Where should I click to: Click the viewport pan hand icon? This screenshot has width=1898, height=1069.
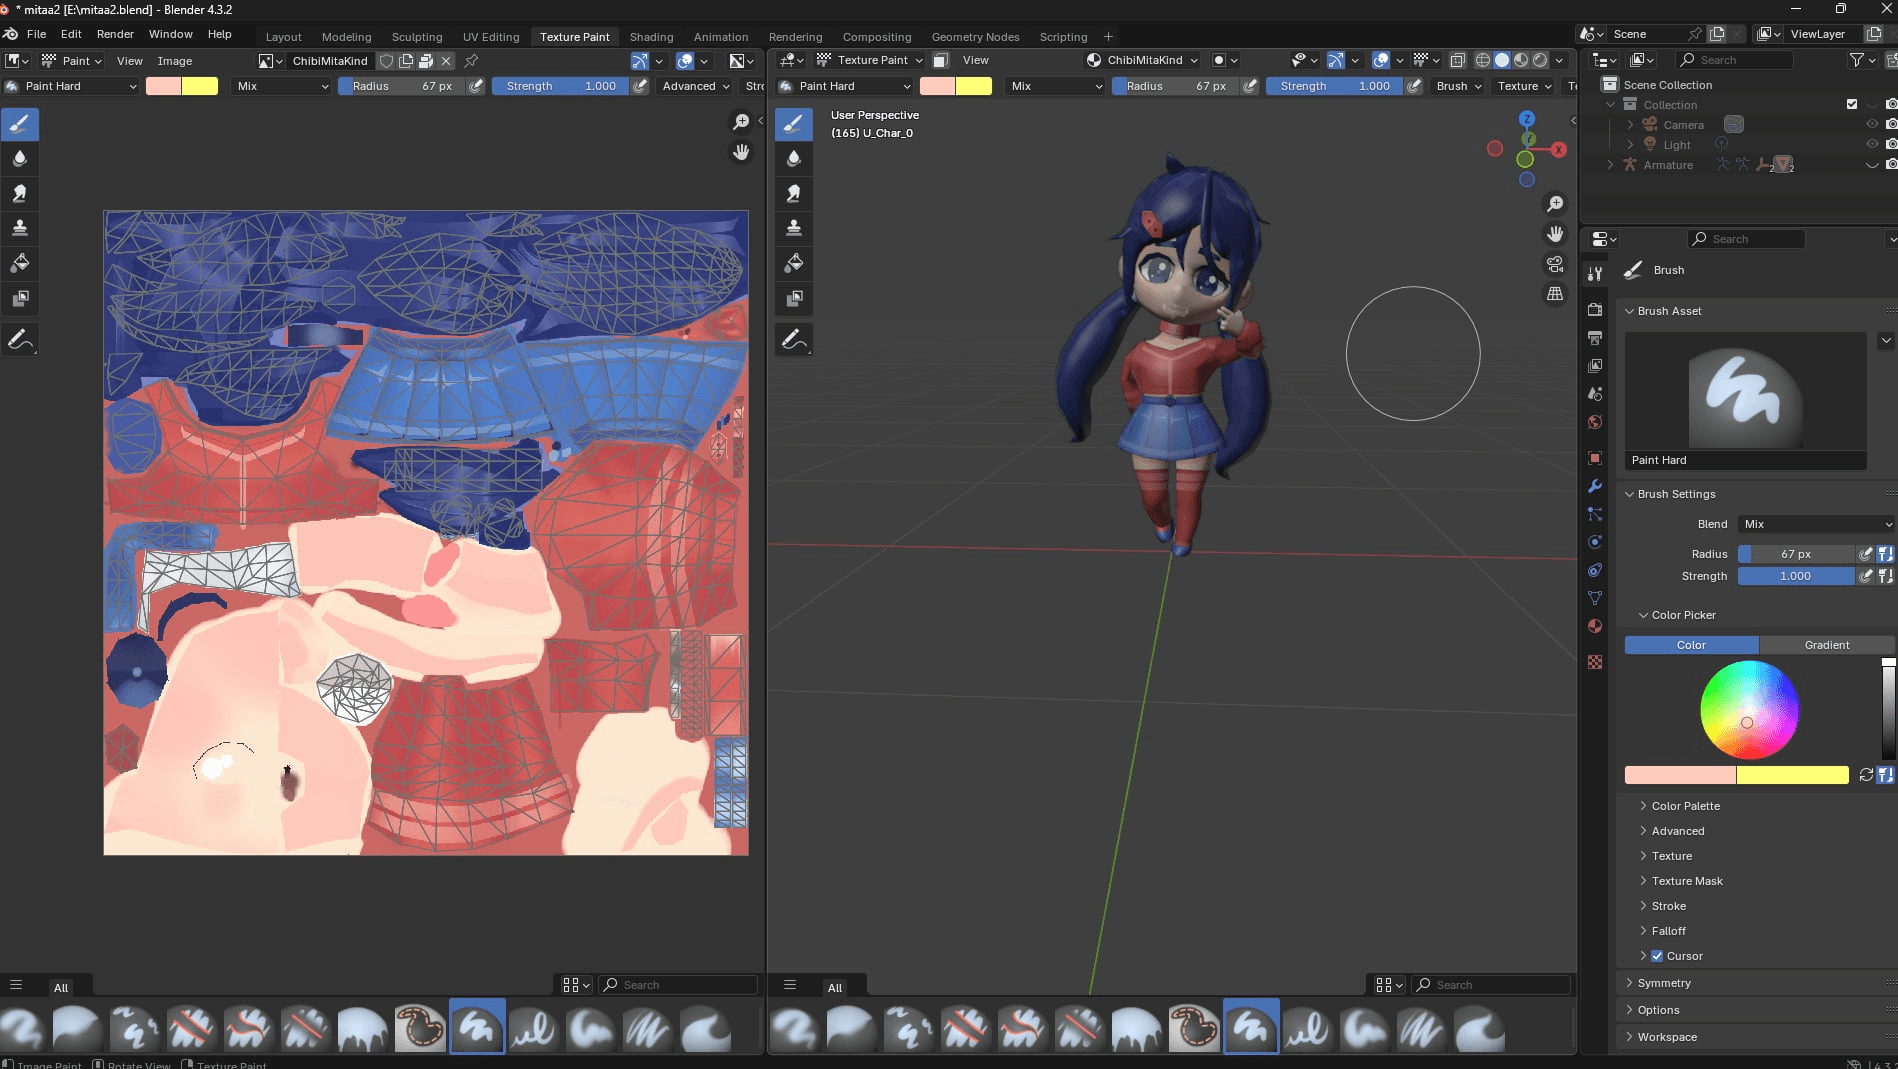pos(1555,234)
